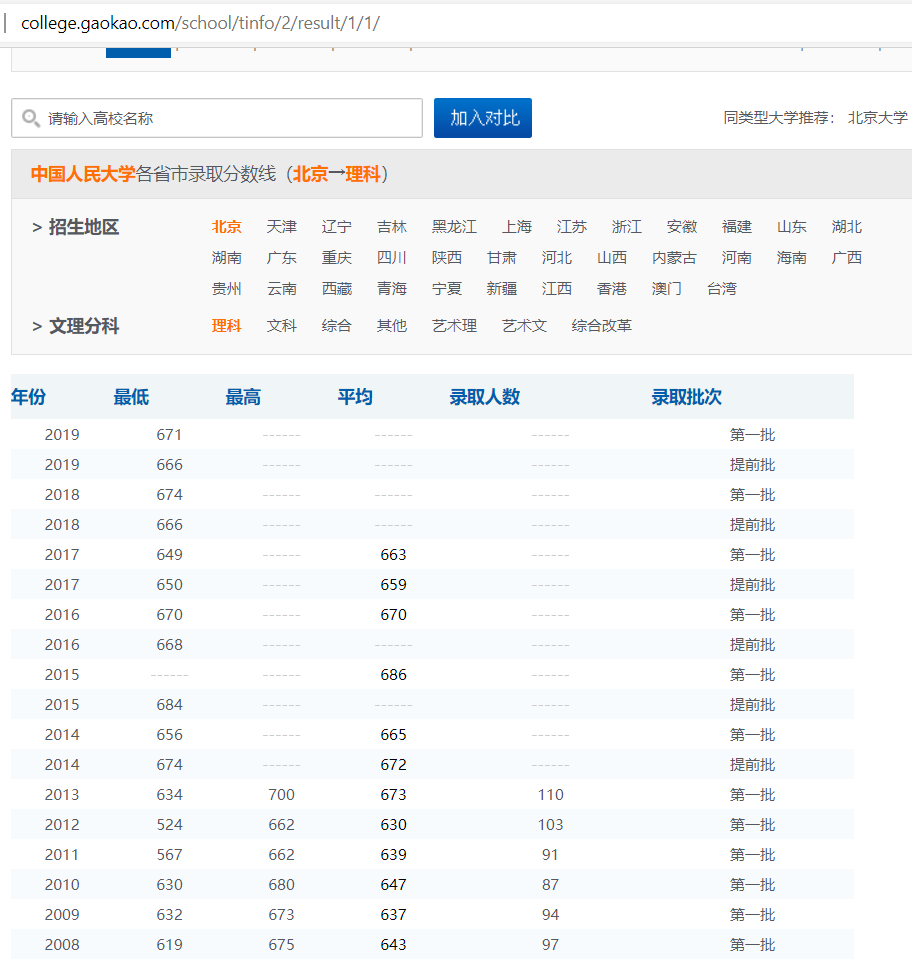912x973 pixels.
Task: Select 台湾 region
Action: tap(722, 289)
